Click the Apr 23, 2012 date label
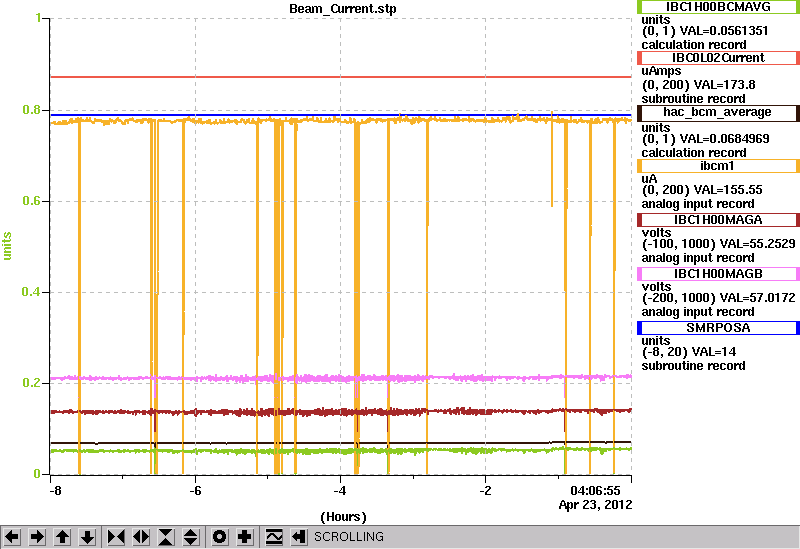800x549 pixels. click(595, 505)
